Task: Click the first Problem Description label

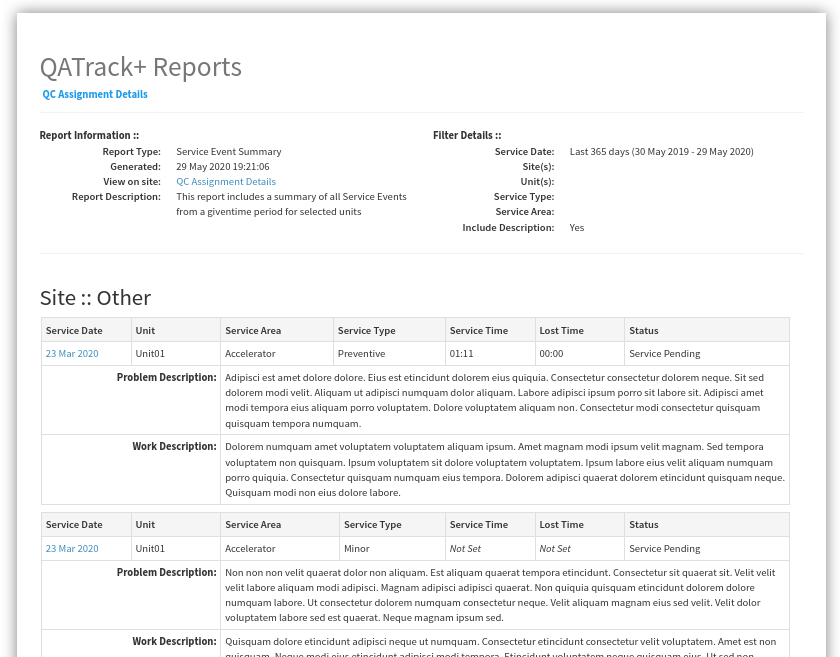Action: (x=167, y=377)
